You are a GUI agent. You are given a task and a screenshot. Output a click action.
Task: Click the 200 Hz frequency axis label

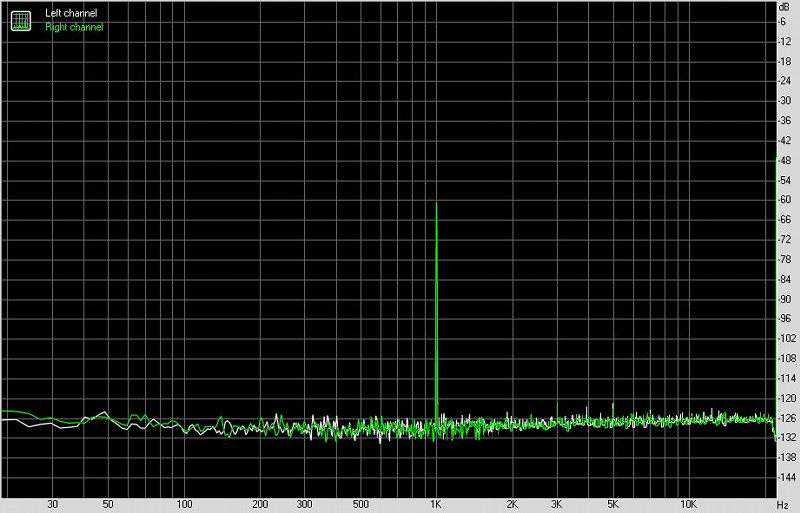tap(260, 504)
